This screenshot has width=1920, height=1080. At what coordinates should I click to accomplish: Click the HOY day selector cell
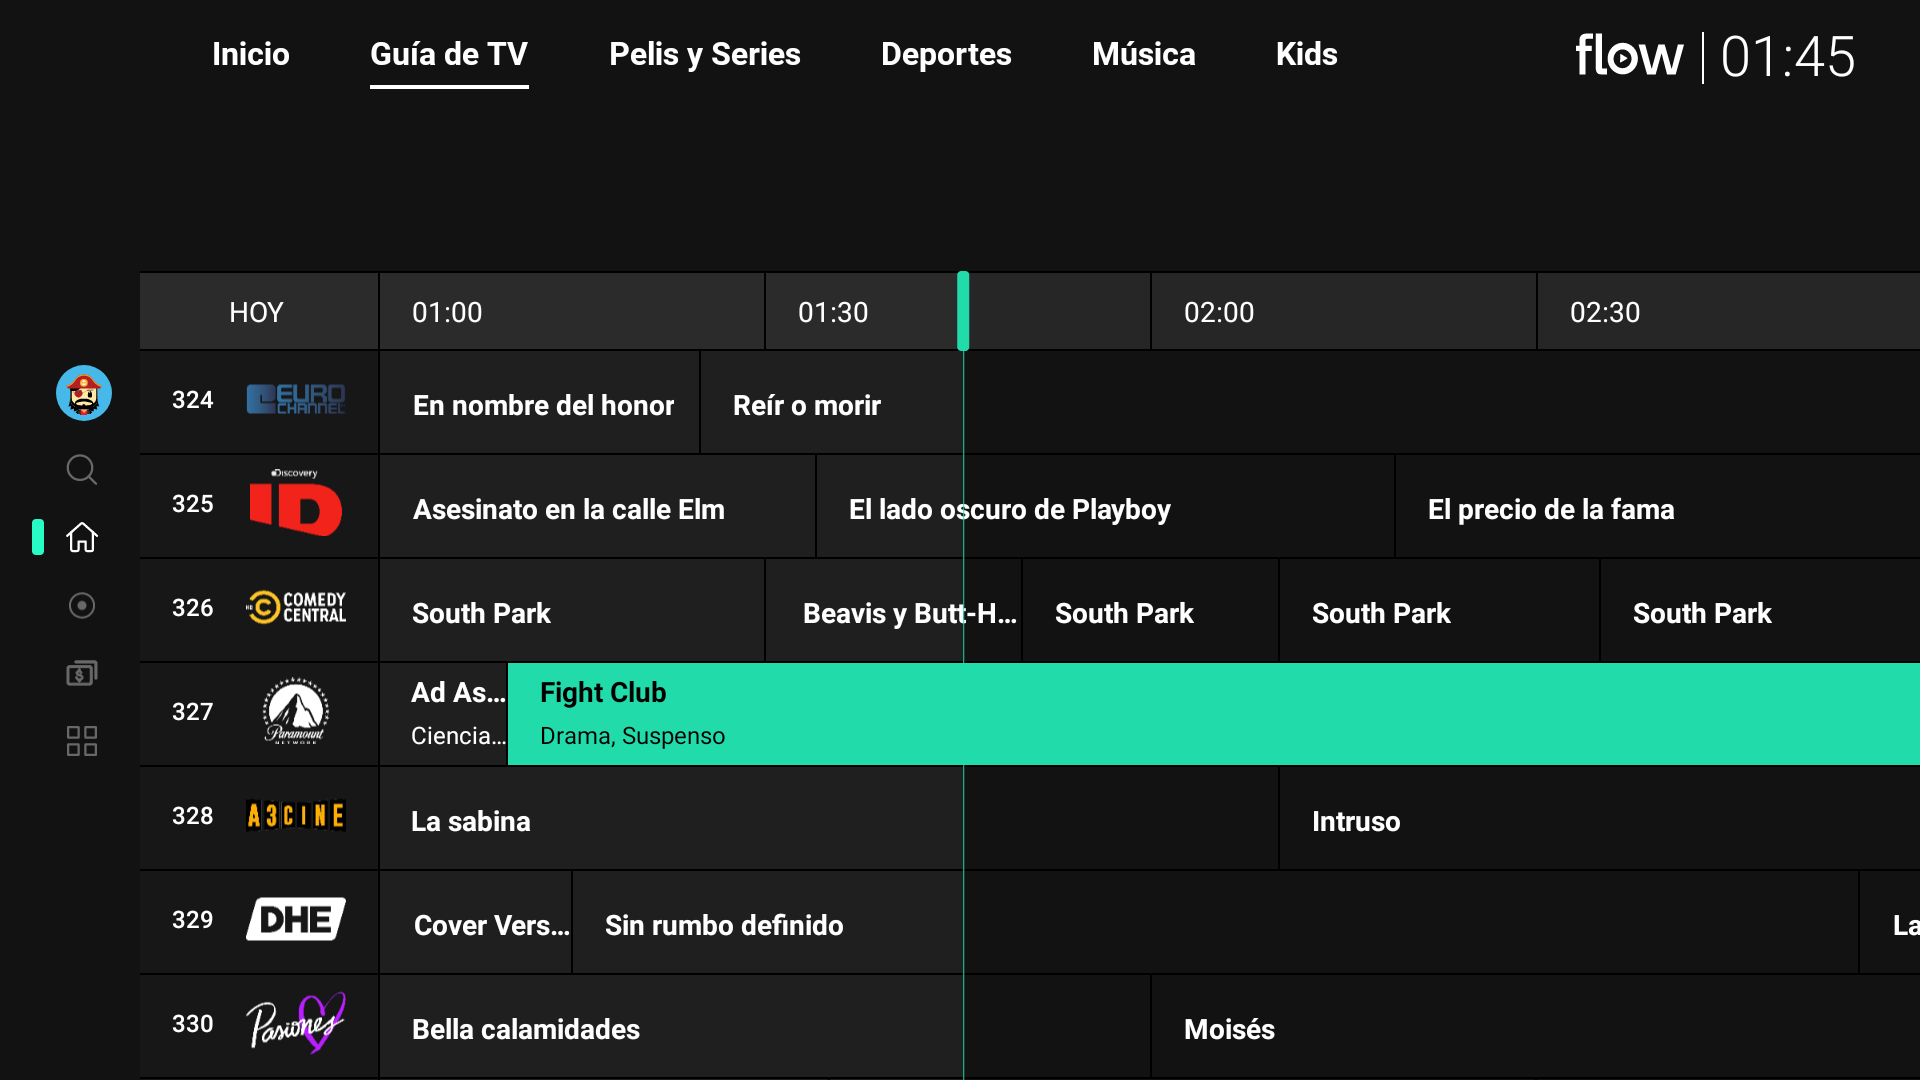[x=258, y=312]
